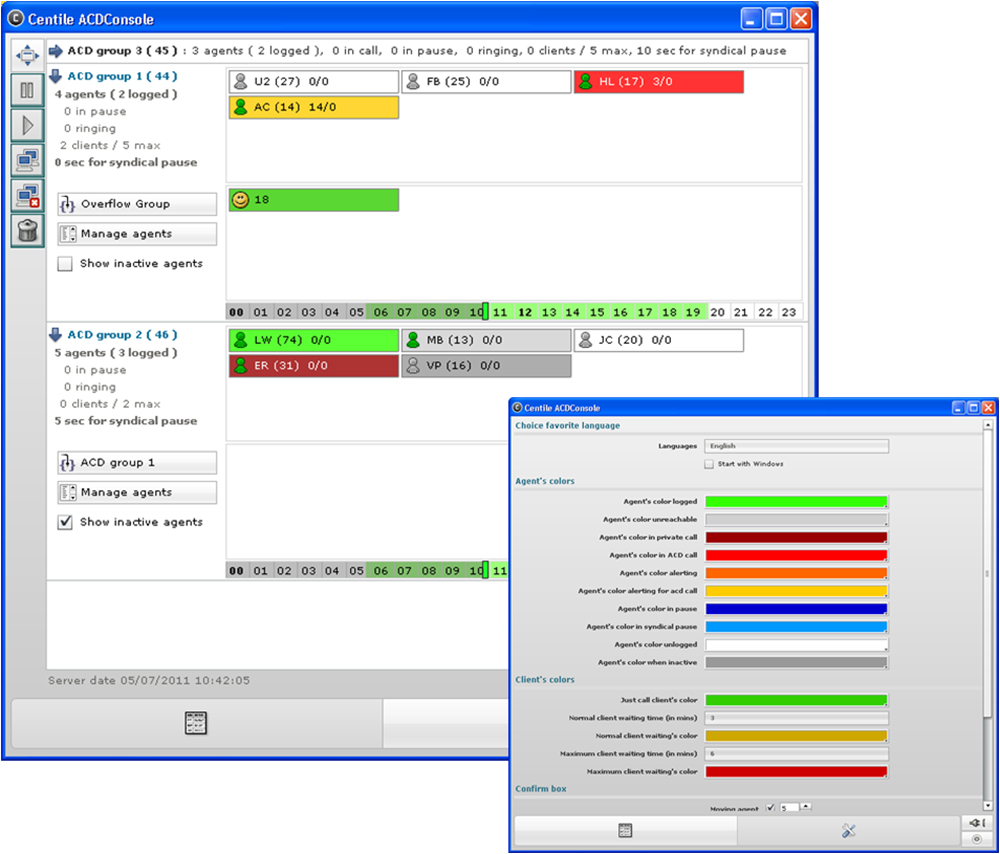
Task: Click the computers icon with the red X
Action: point(27,195)
